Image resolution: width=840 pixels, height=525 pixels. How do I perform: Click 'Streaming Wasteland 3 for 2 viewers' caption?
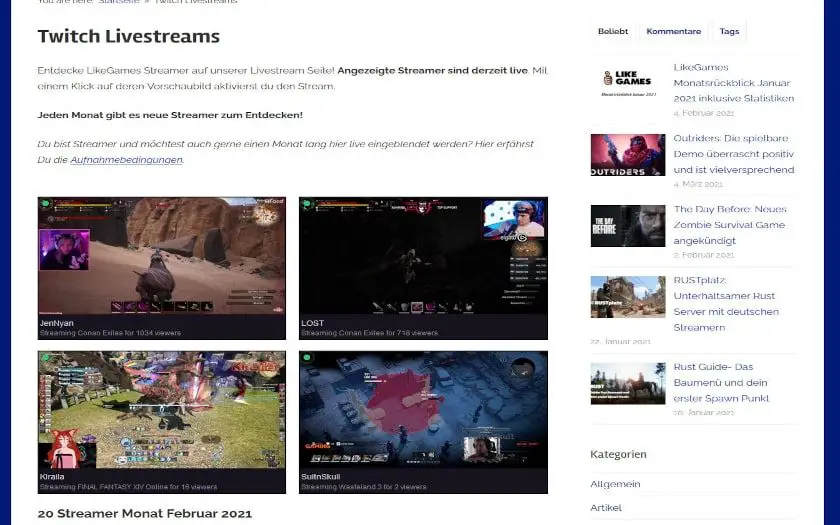(364, 487)
